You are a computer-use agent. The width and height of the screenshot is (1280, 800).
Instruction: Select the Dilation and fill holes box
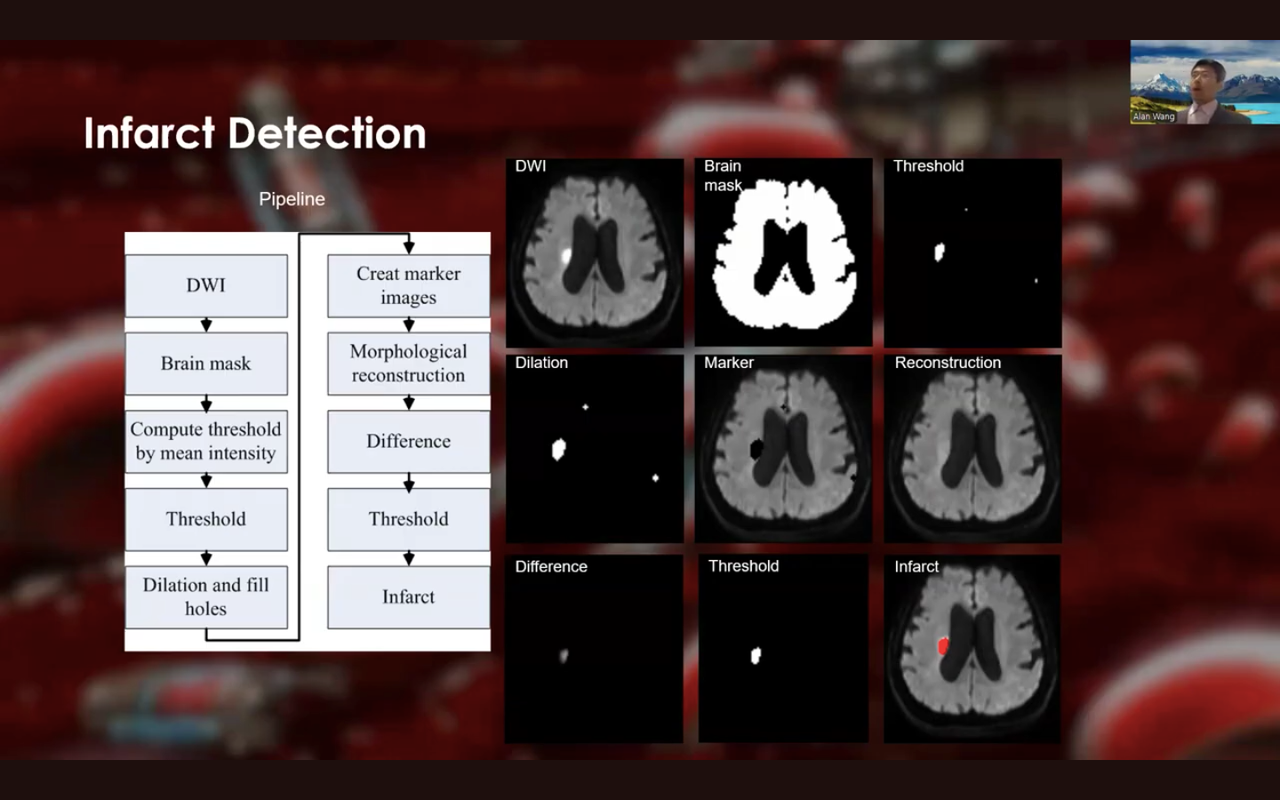click(x=206, y=597)
